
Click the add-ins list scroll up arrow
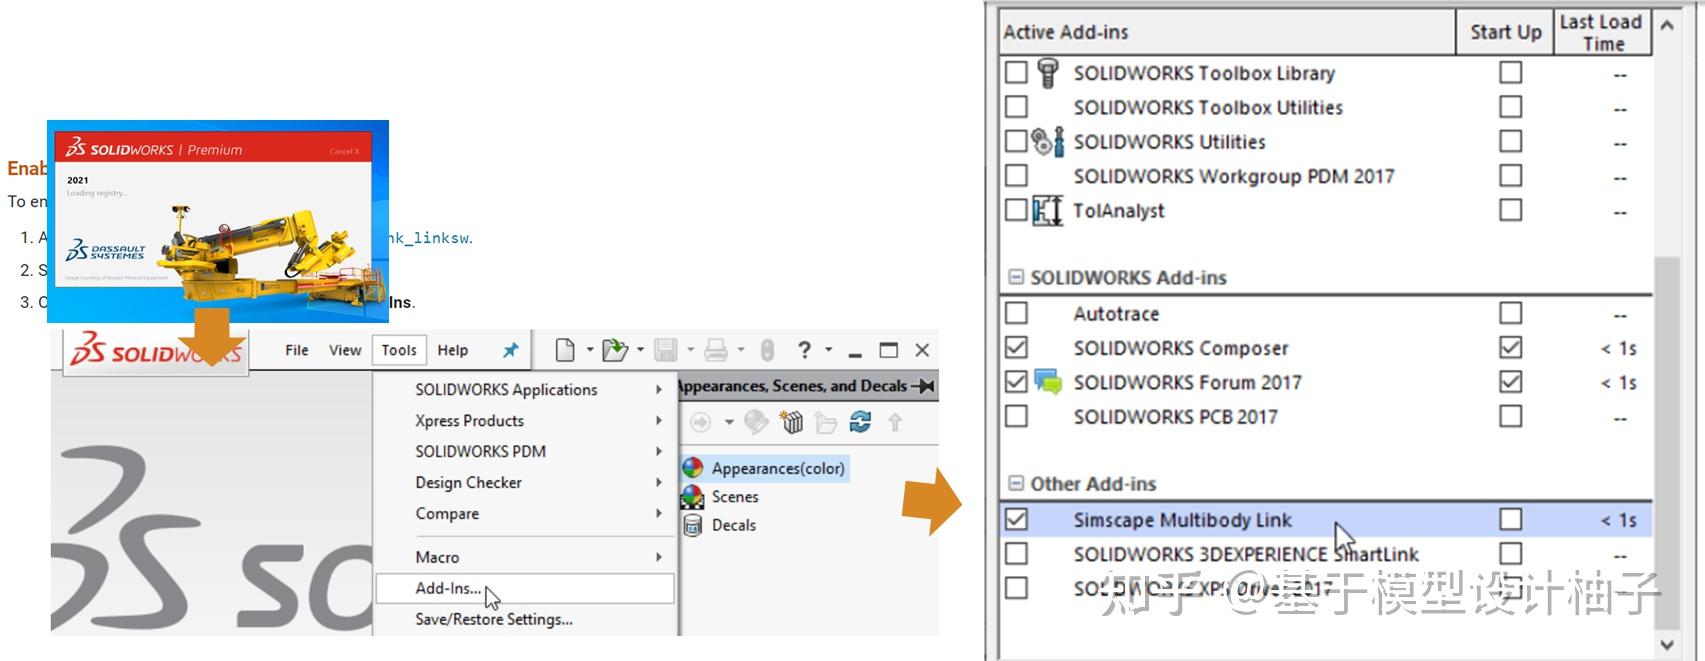tap(1667, 25)
